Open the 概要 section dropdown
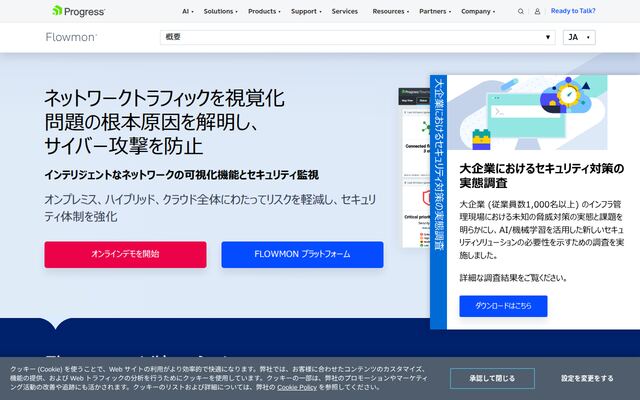Viewport: 640px width, 400px height. click(x=358, y=37)
